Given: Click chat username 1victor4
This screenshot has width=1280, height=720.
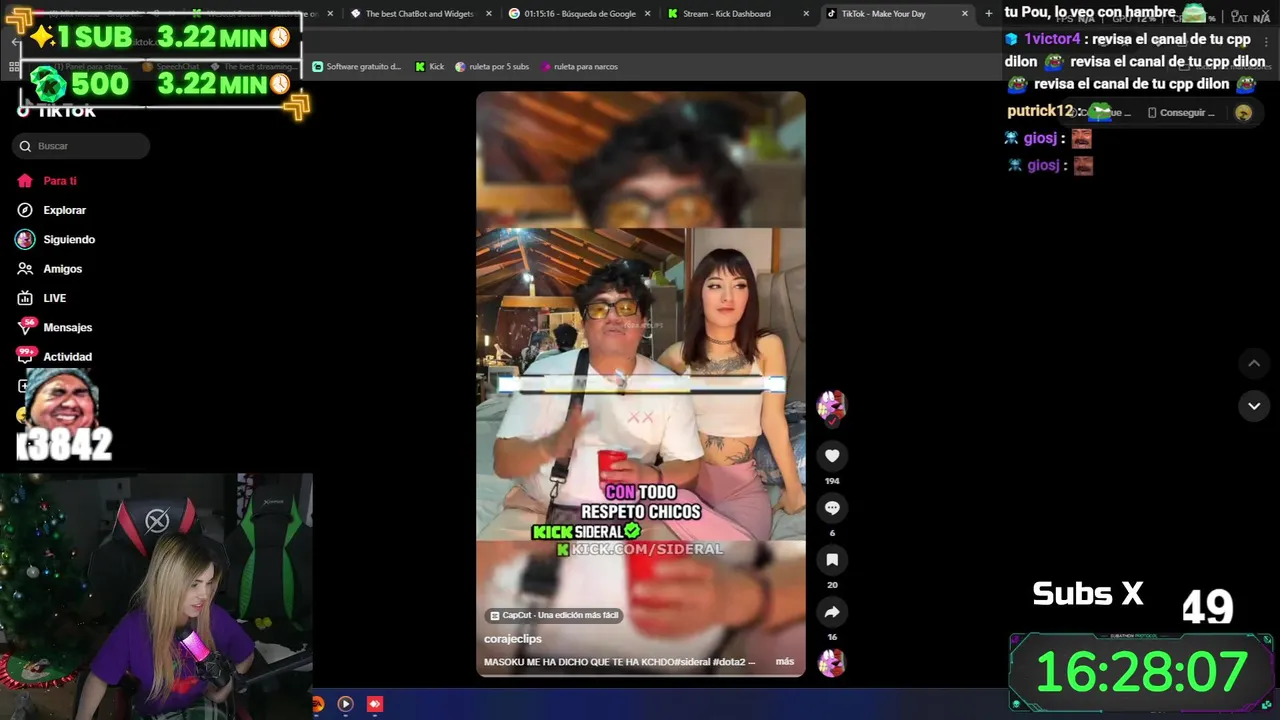Looking at the screenshot, I should [x=1052, y=39].
